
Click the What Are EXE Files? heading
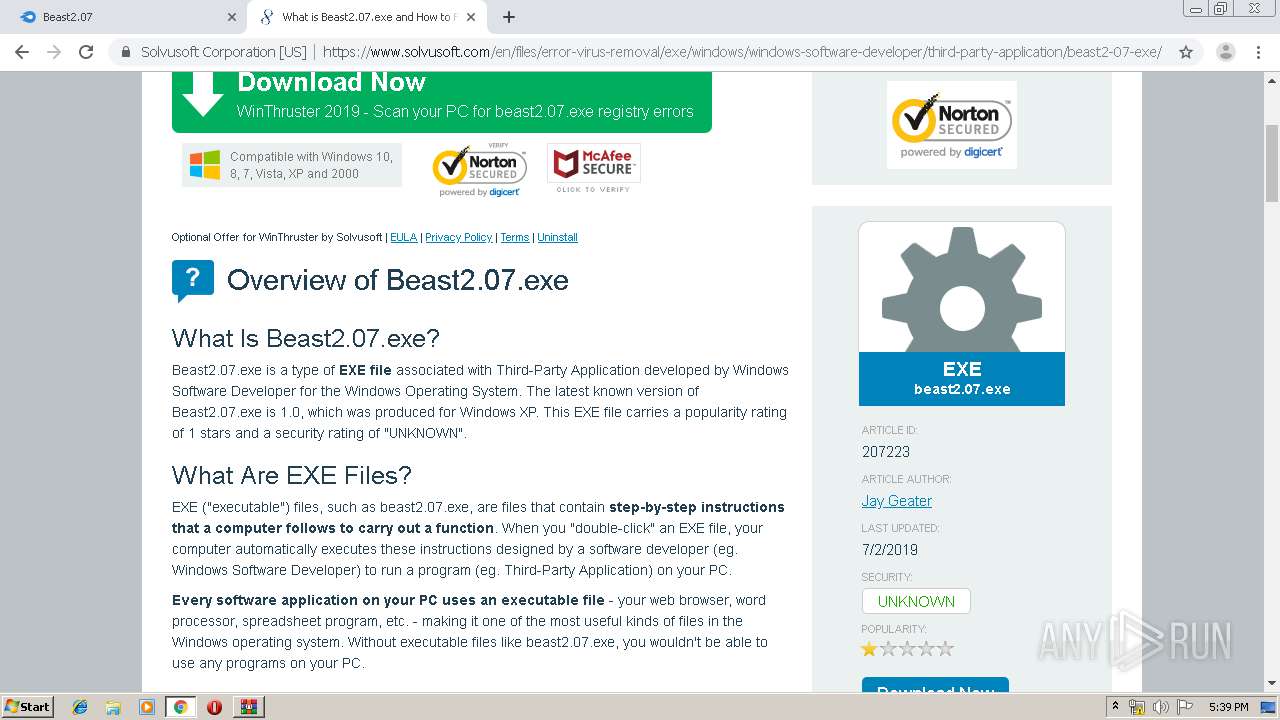click(x=292, y=475)
